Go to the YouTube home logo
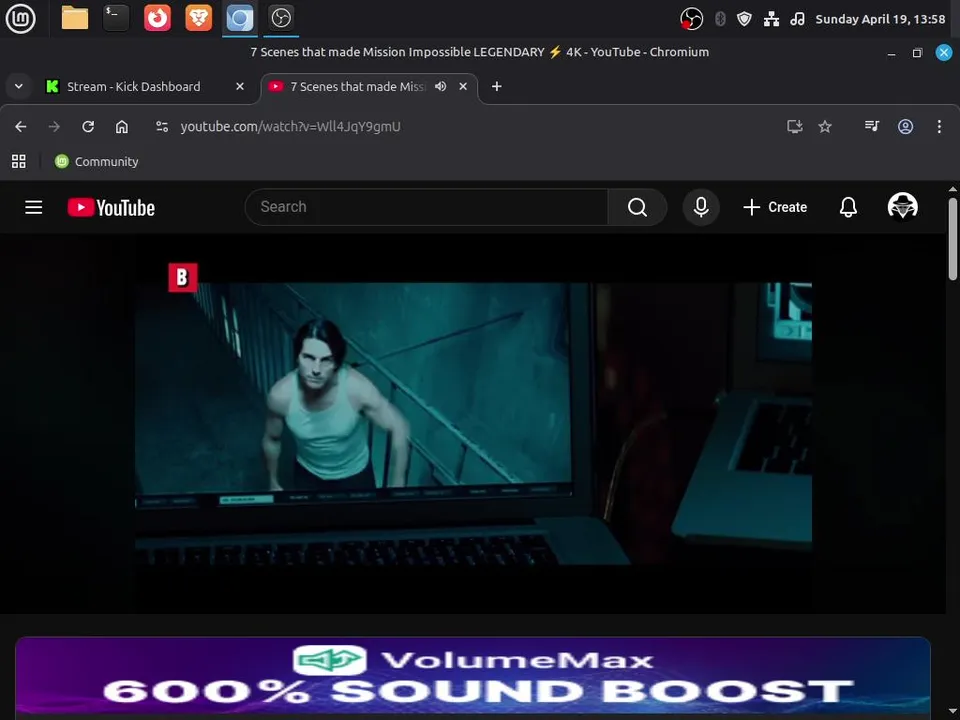960x720 pixels. click(x=111, y=207)
